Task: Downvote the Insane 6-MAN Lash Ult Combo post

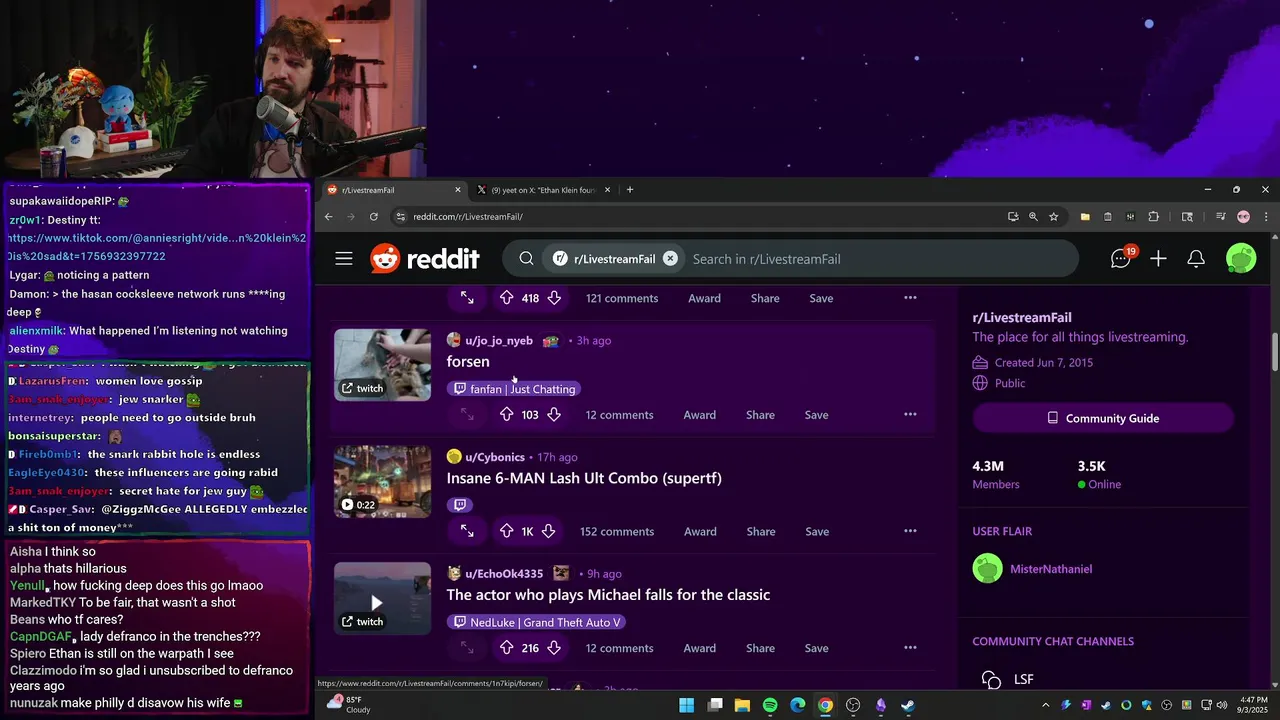Action: coord(548,532)
